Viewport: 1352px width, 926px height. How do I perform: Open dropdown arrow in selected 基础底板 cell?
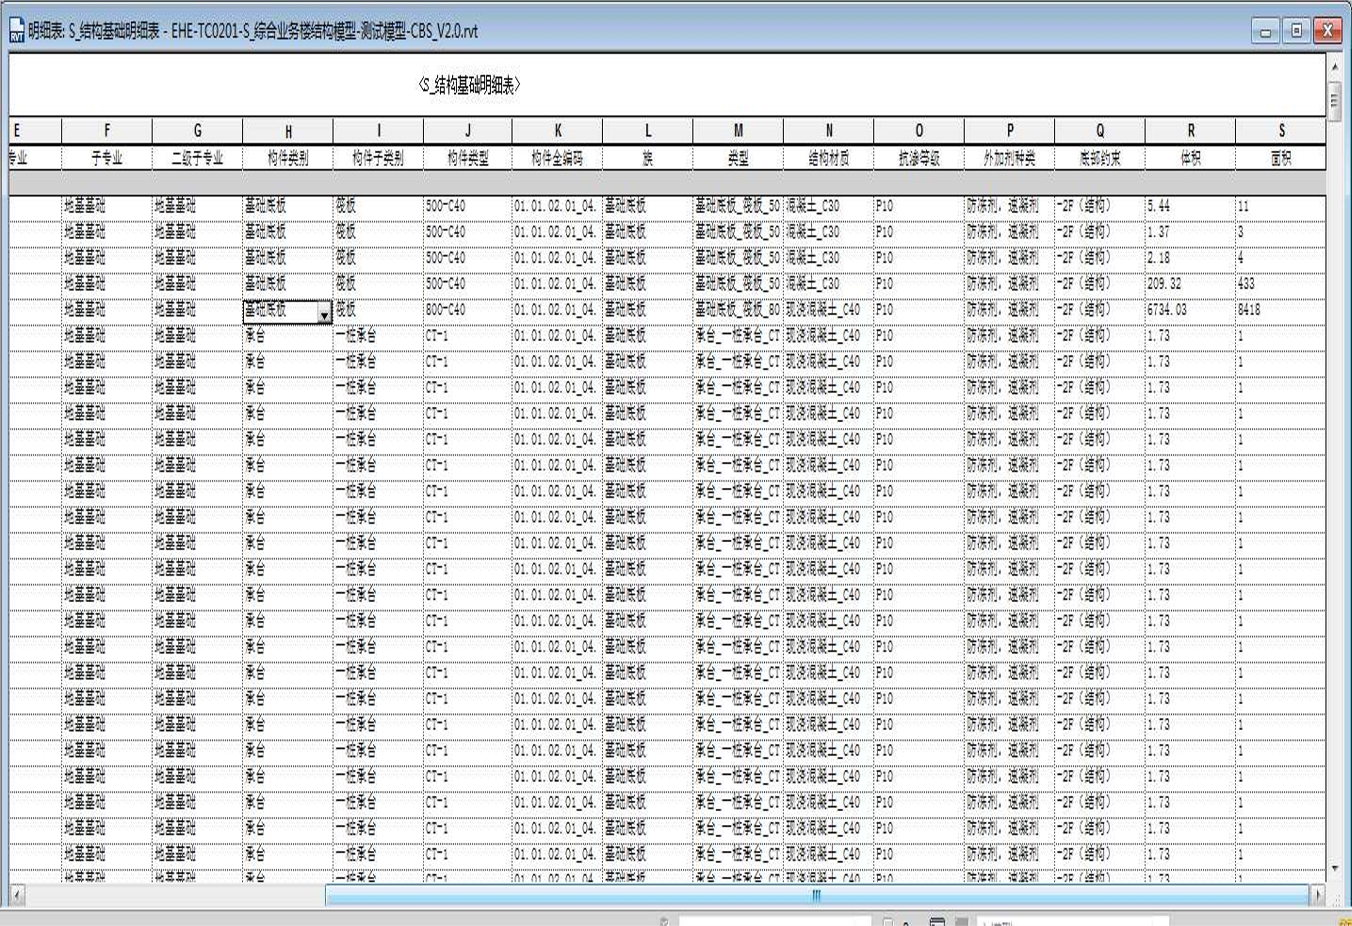tap(324, 314)
